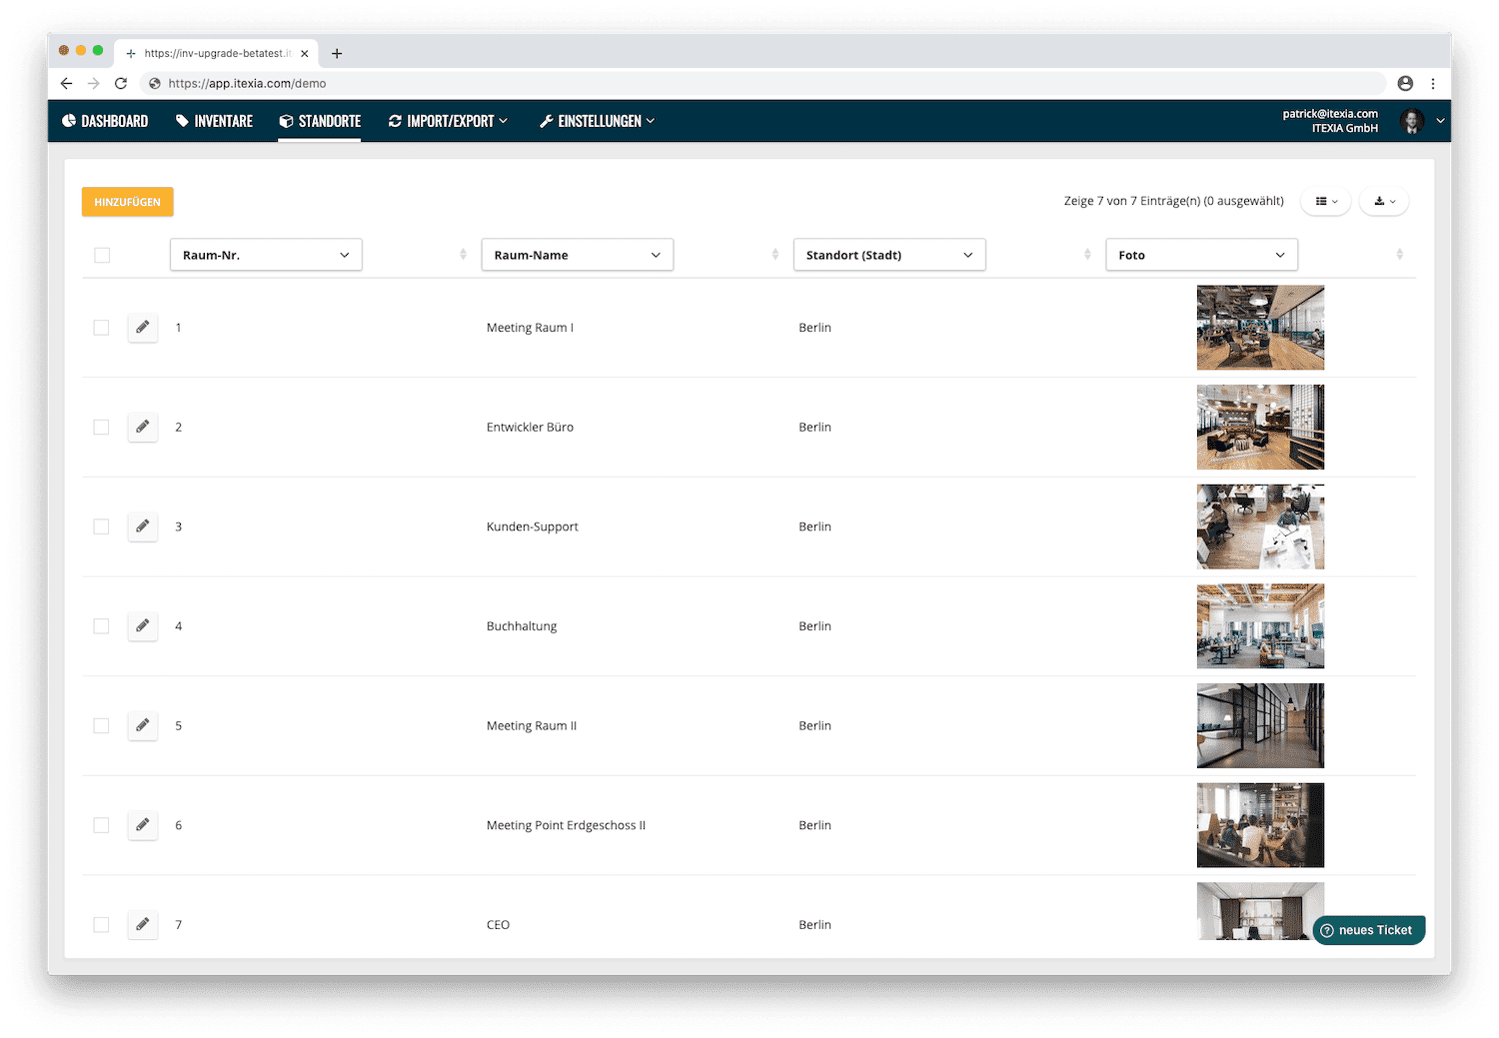
Task: Sort by the Foto column arrows
Action: click(x=1399, y=255)
